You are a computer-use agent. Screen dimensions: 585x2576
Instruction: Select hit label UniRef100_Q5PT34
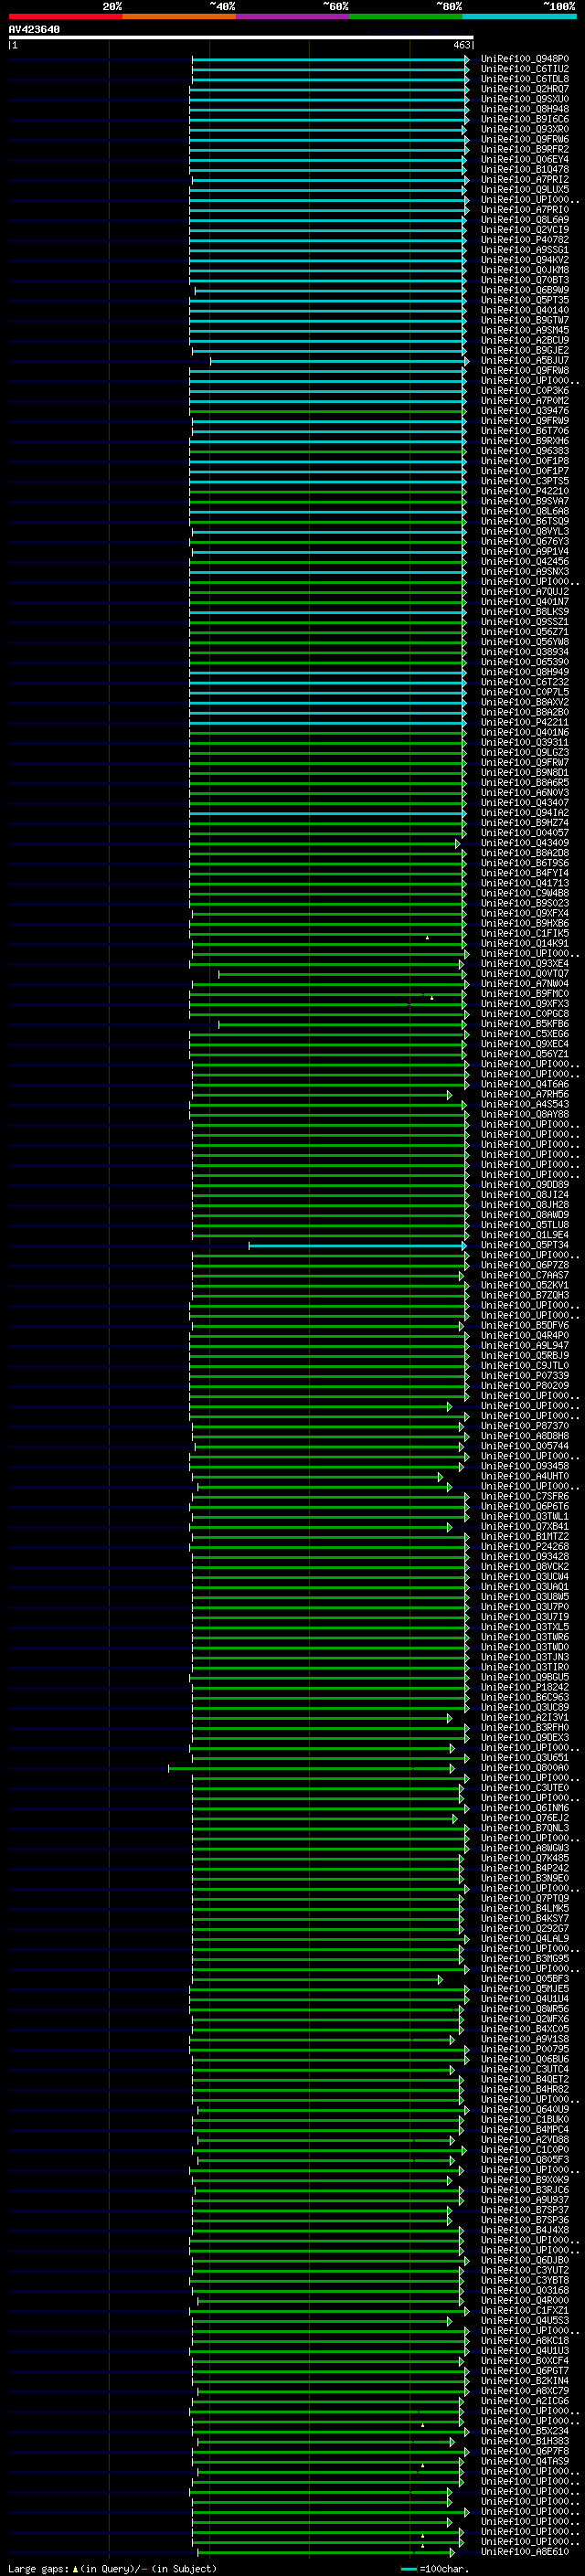(525, 1245)
